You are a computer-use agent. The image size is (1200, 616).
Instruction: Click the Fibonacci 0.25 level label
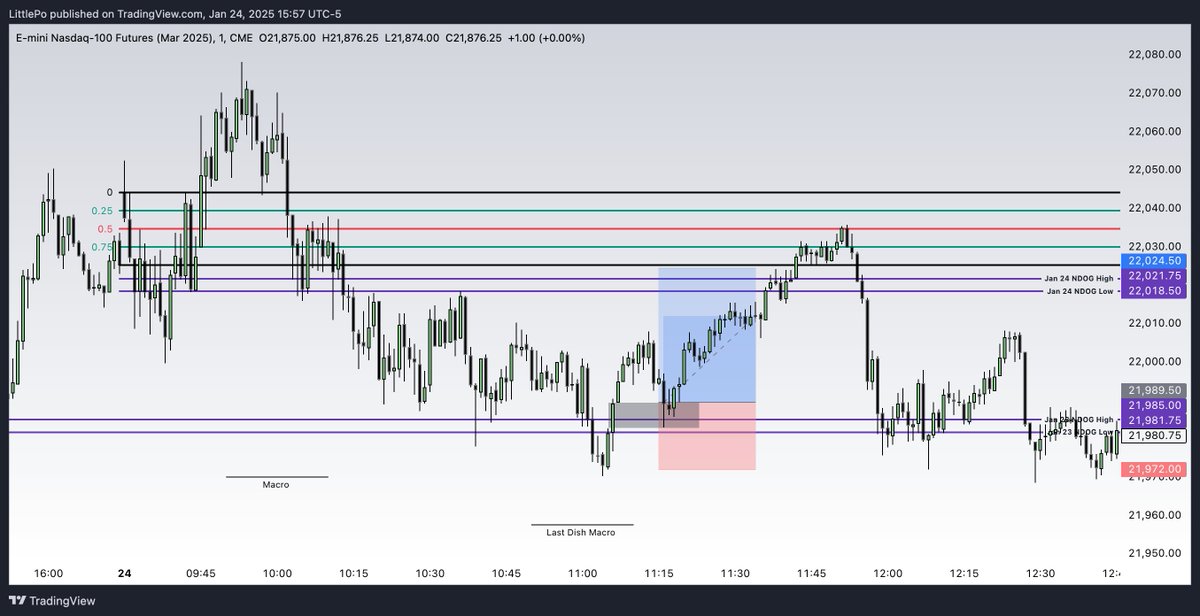pos(102,211)
